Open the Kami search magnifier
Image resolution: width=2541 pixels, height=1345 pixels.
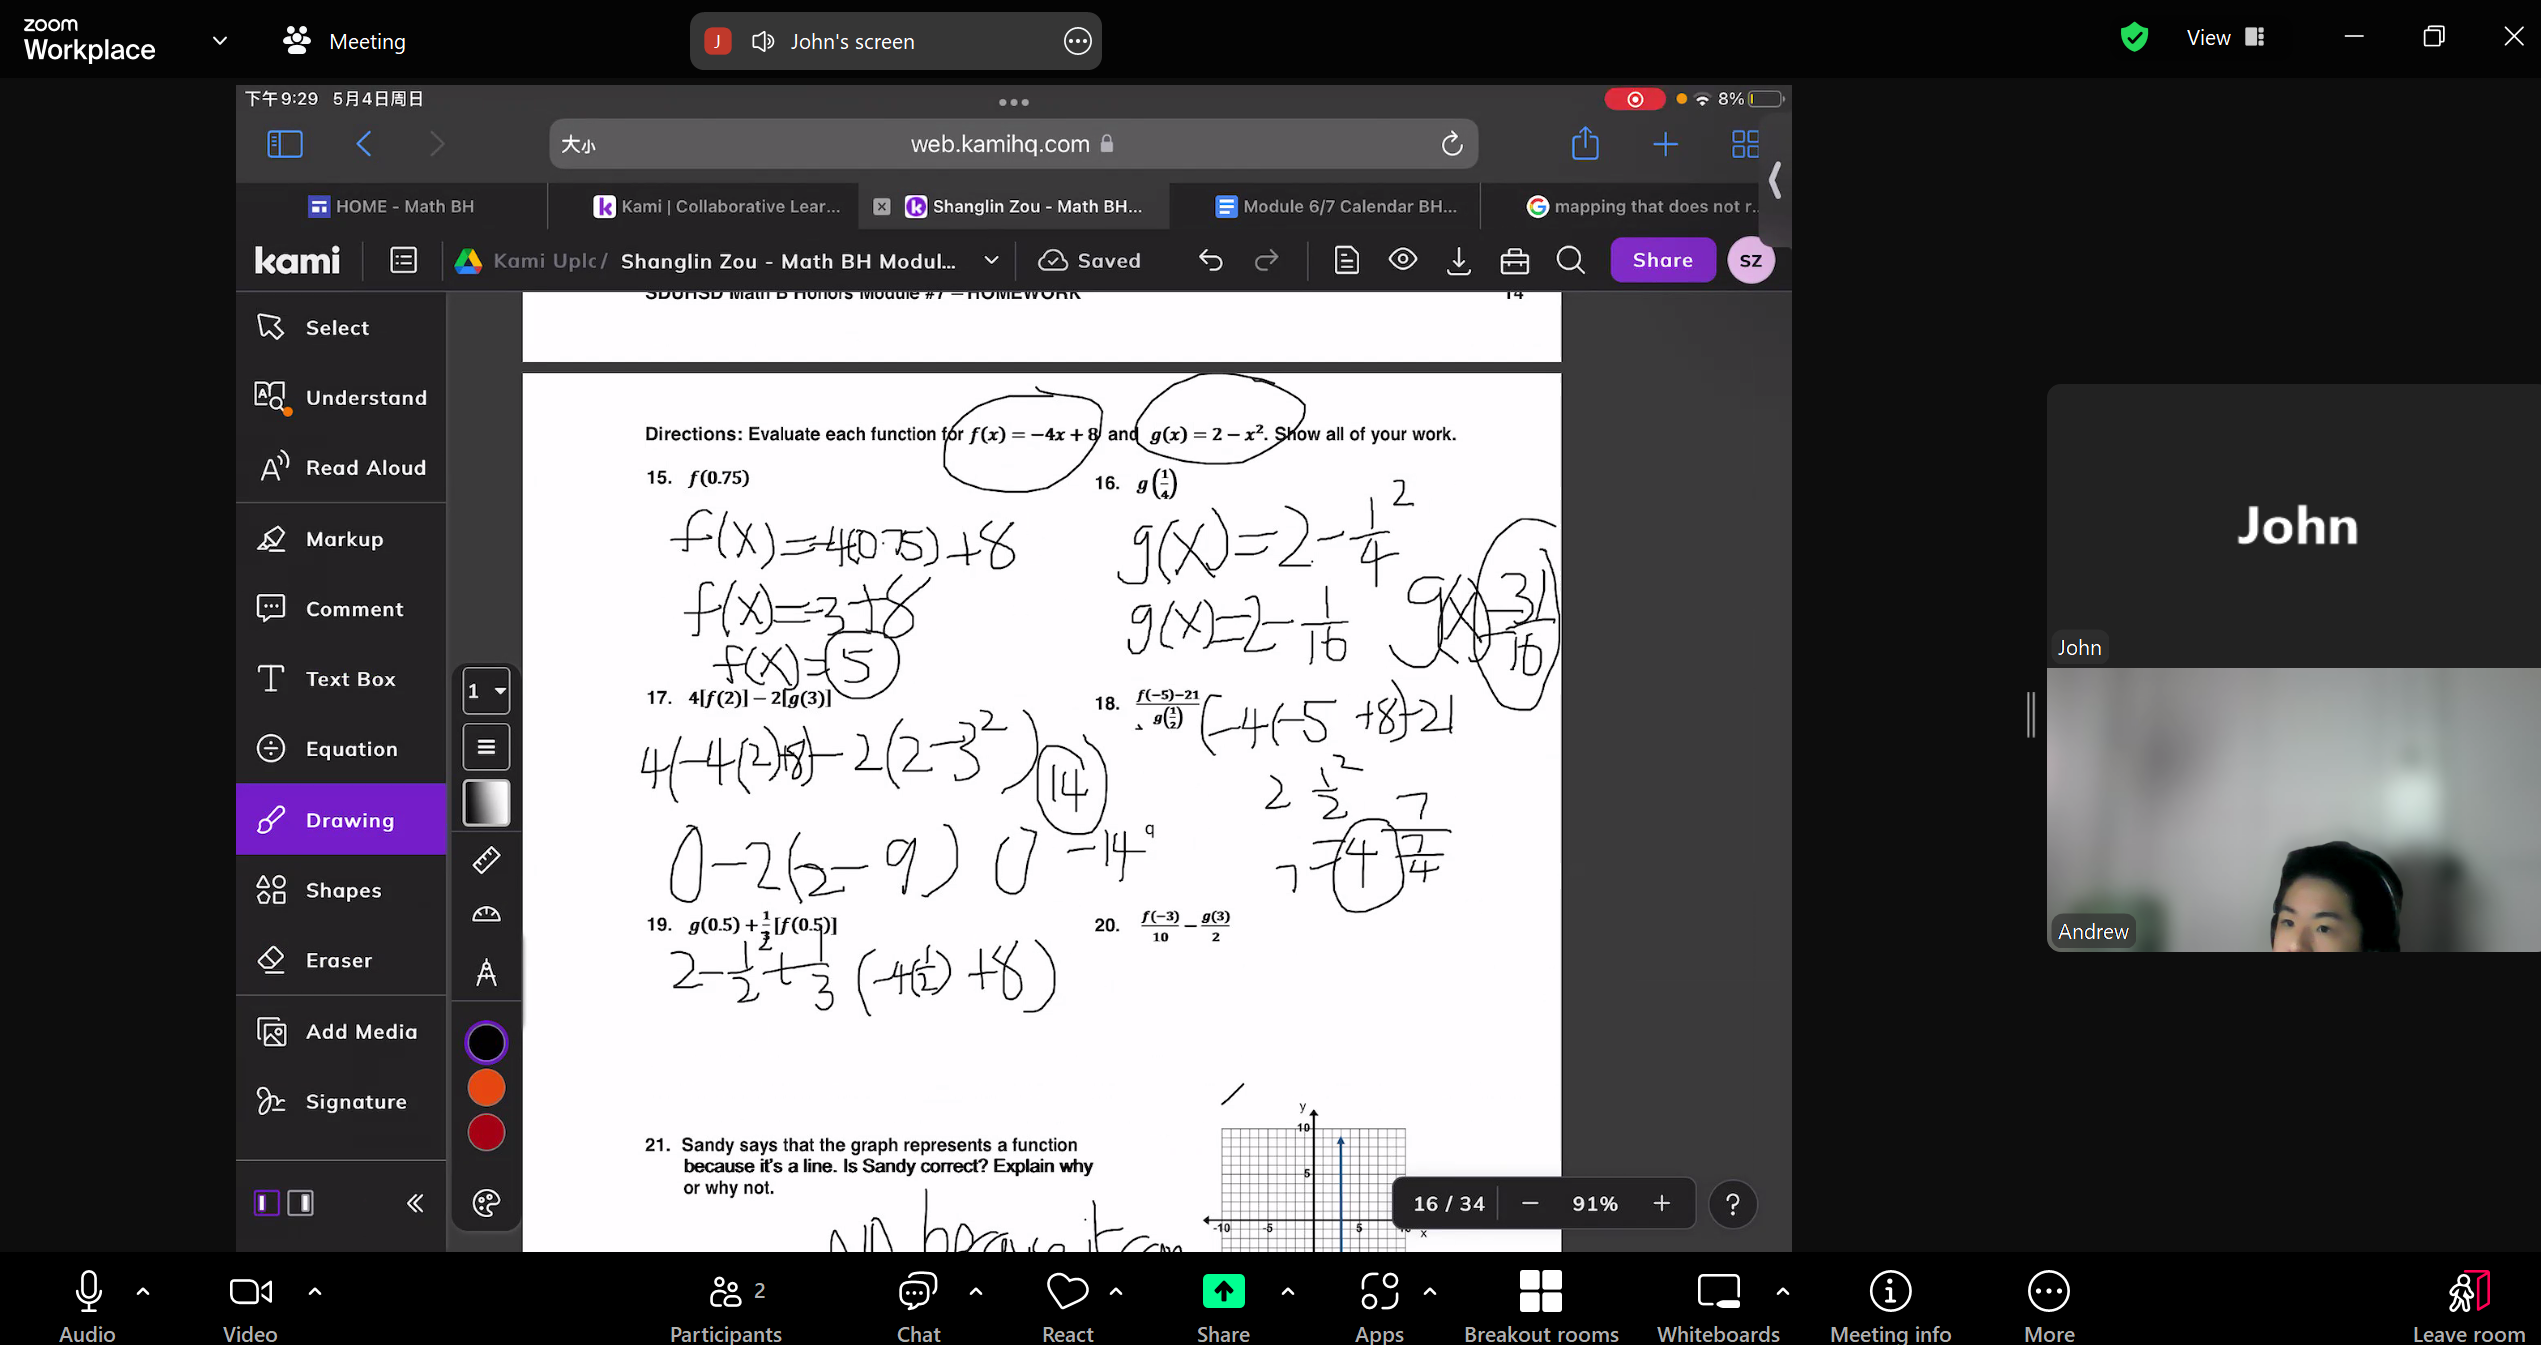[1570, 261]
